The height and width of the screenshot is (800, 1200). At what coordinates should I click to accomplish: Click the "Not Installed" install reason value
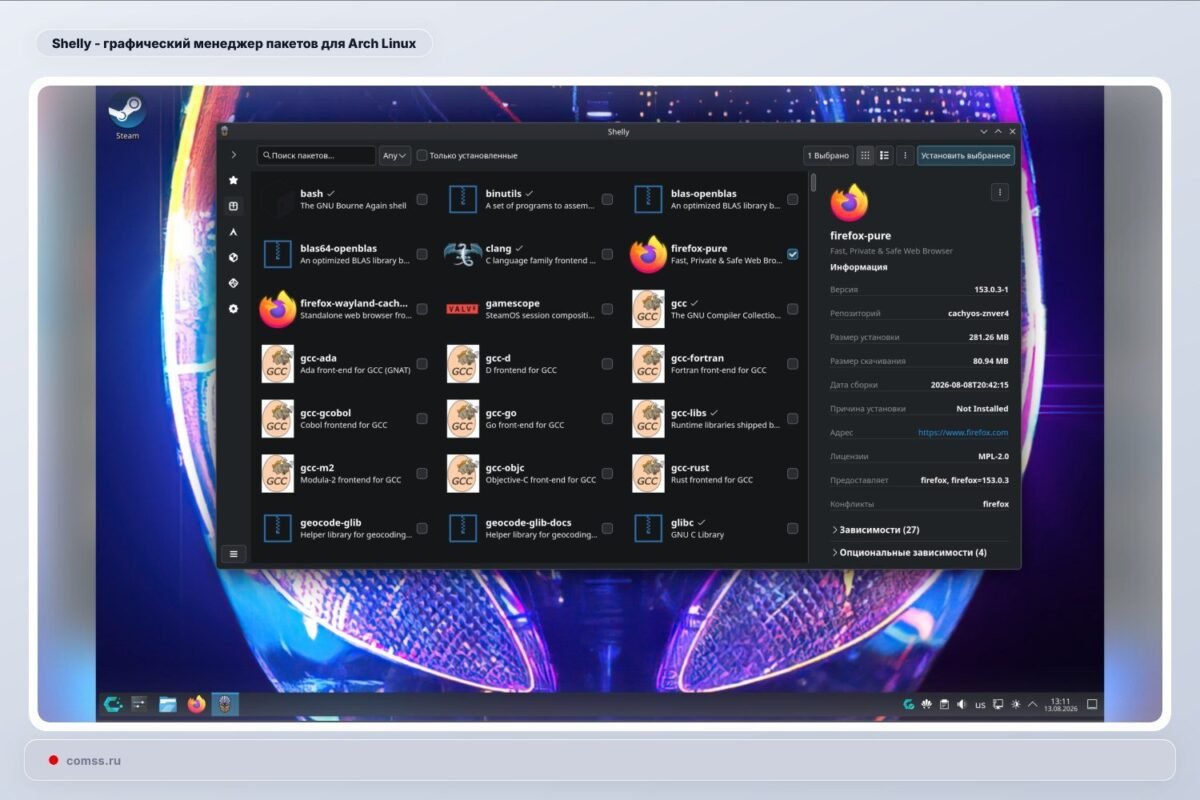[982, 409]
